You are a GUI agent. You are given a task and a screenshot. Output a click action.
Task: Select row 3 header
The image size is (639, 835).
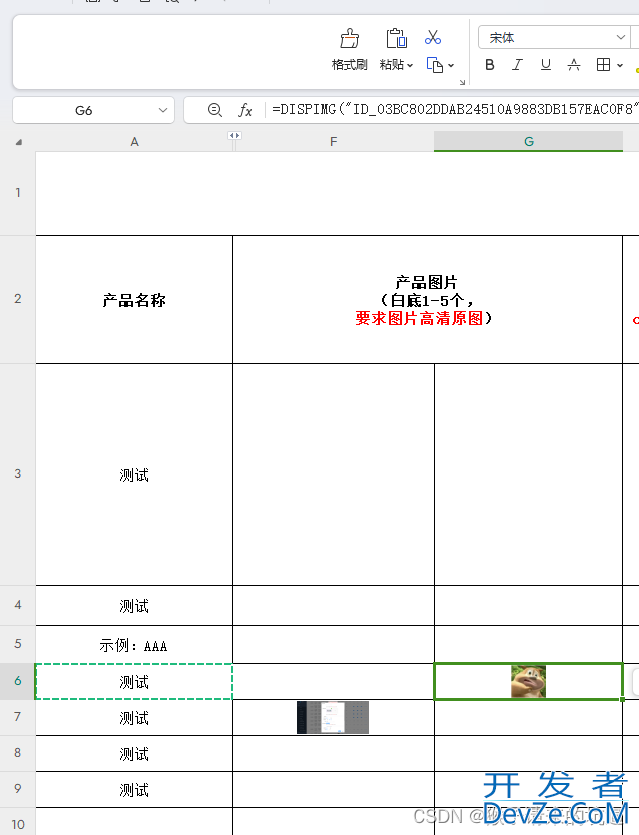pos(18,474)
